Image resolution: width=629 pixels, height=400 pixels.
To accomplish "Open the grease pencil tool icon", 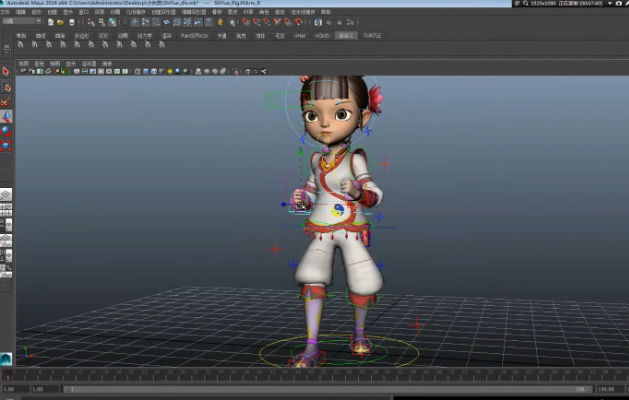I will point(64,71).
